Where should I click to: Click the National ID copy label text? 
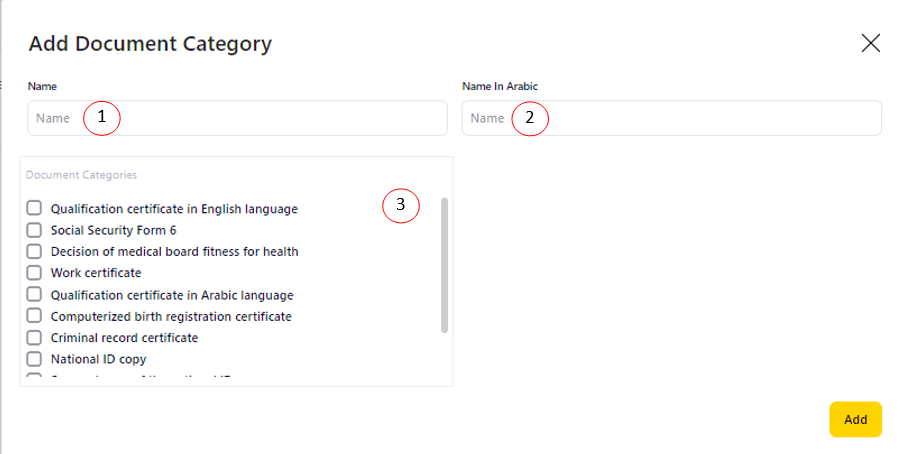click(99, 359)
